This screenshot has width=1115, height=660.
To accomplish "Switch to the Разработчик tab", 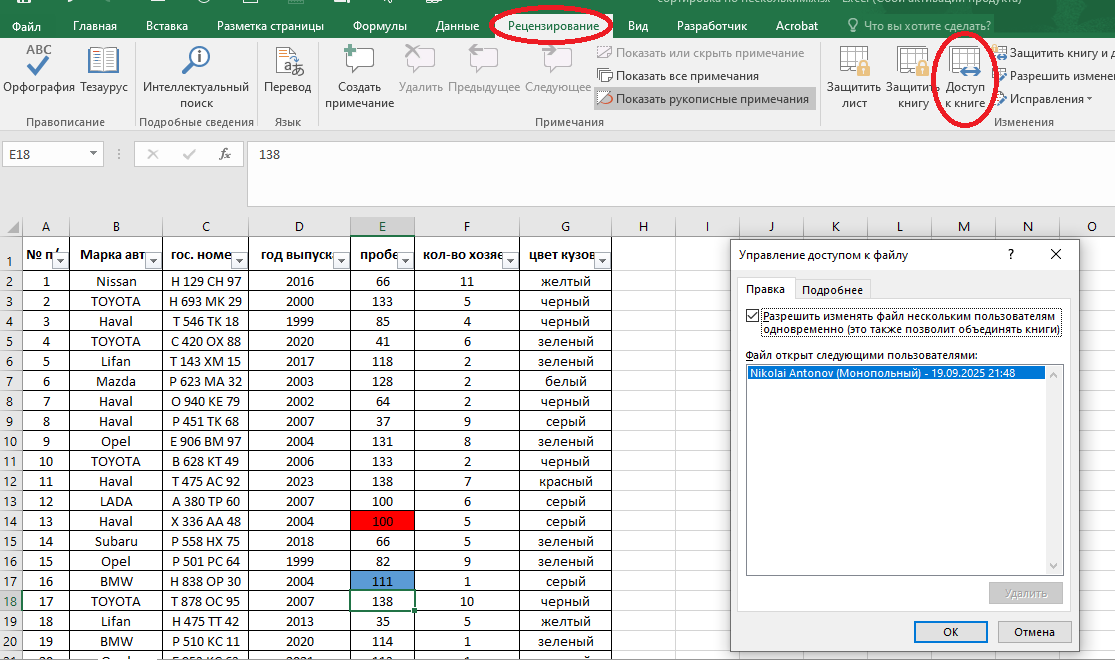I will 712,26.
